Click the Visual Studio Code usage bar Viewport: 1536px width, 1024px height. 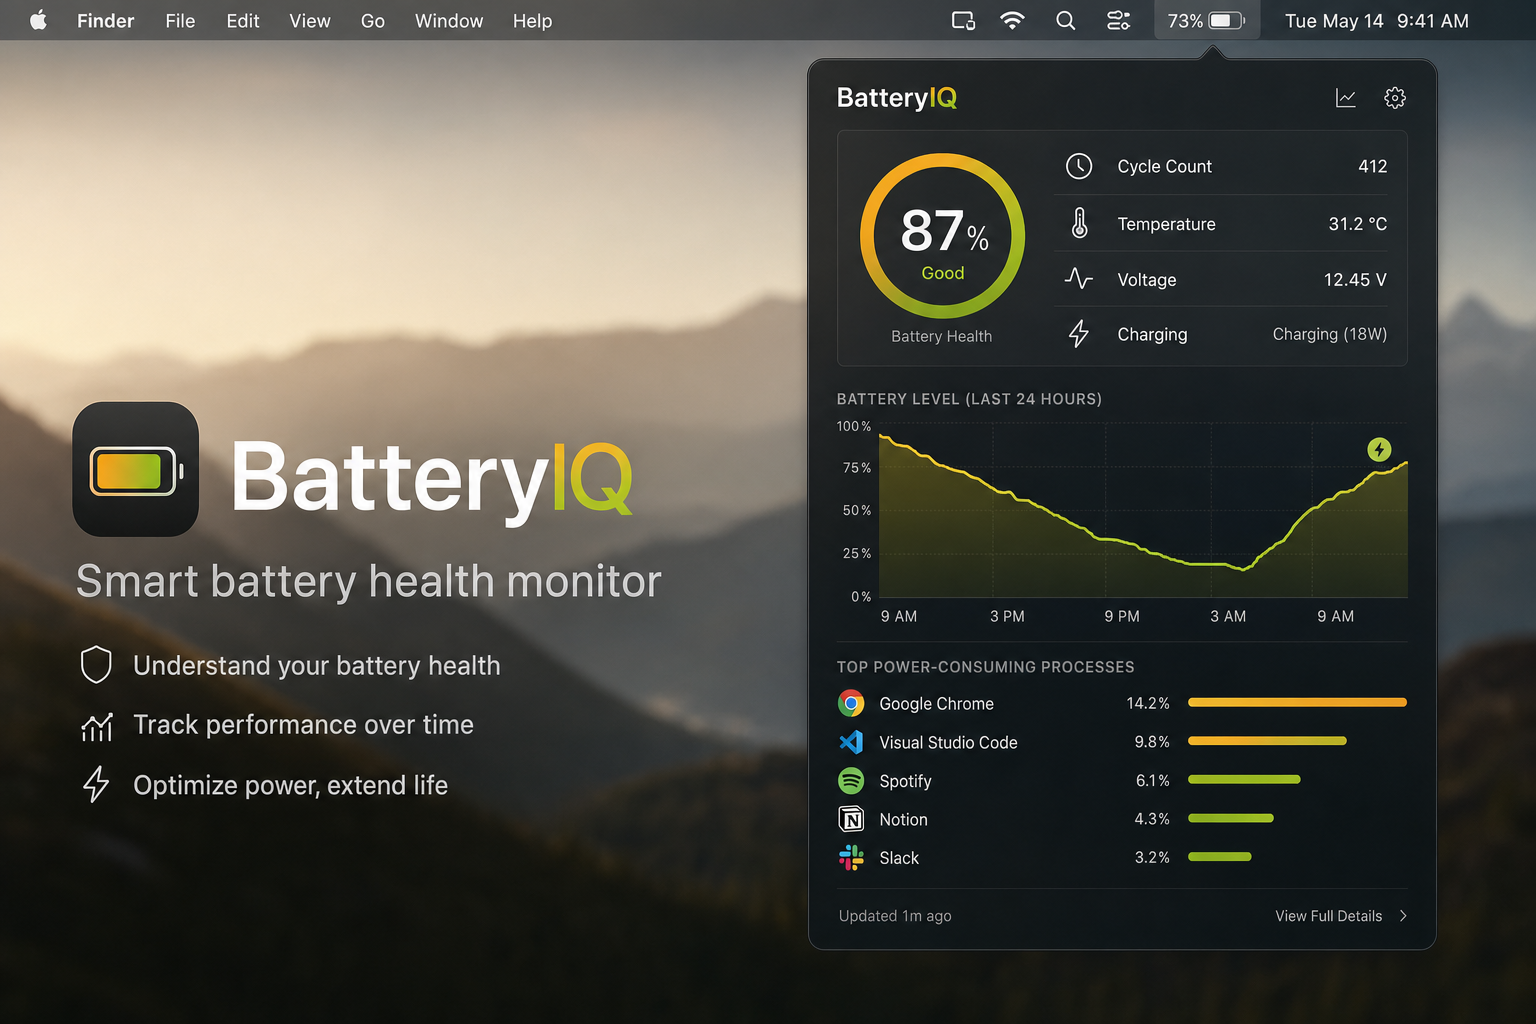pyautogui.click(x=1267, y=742)
